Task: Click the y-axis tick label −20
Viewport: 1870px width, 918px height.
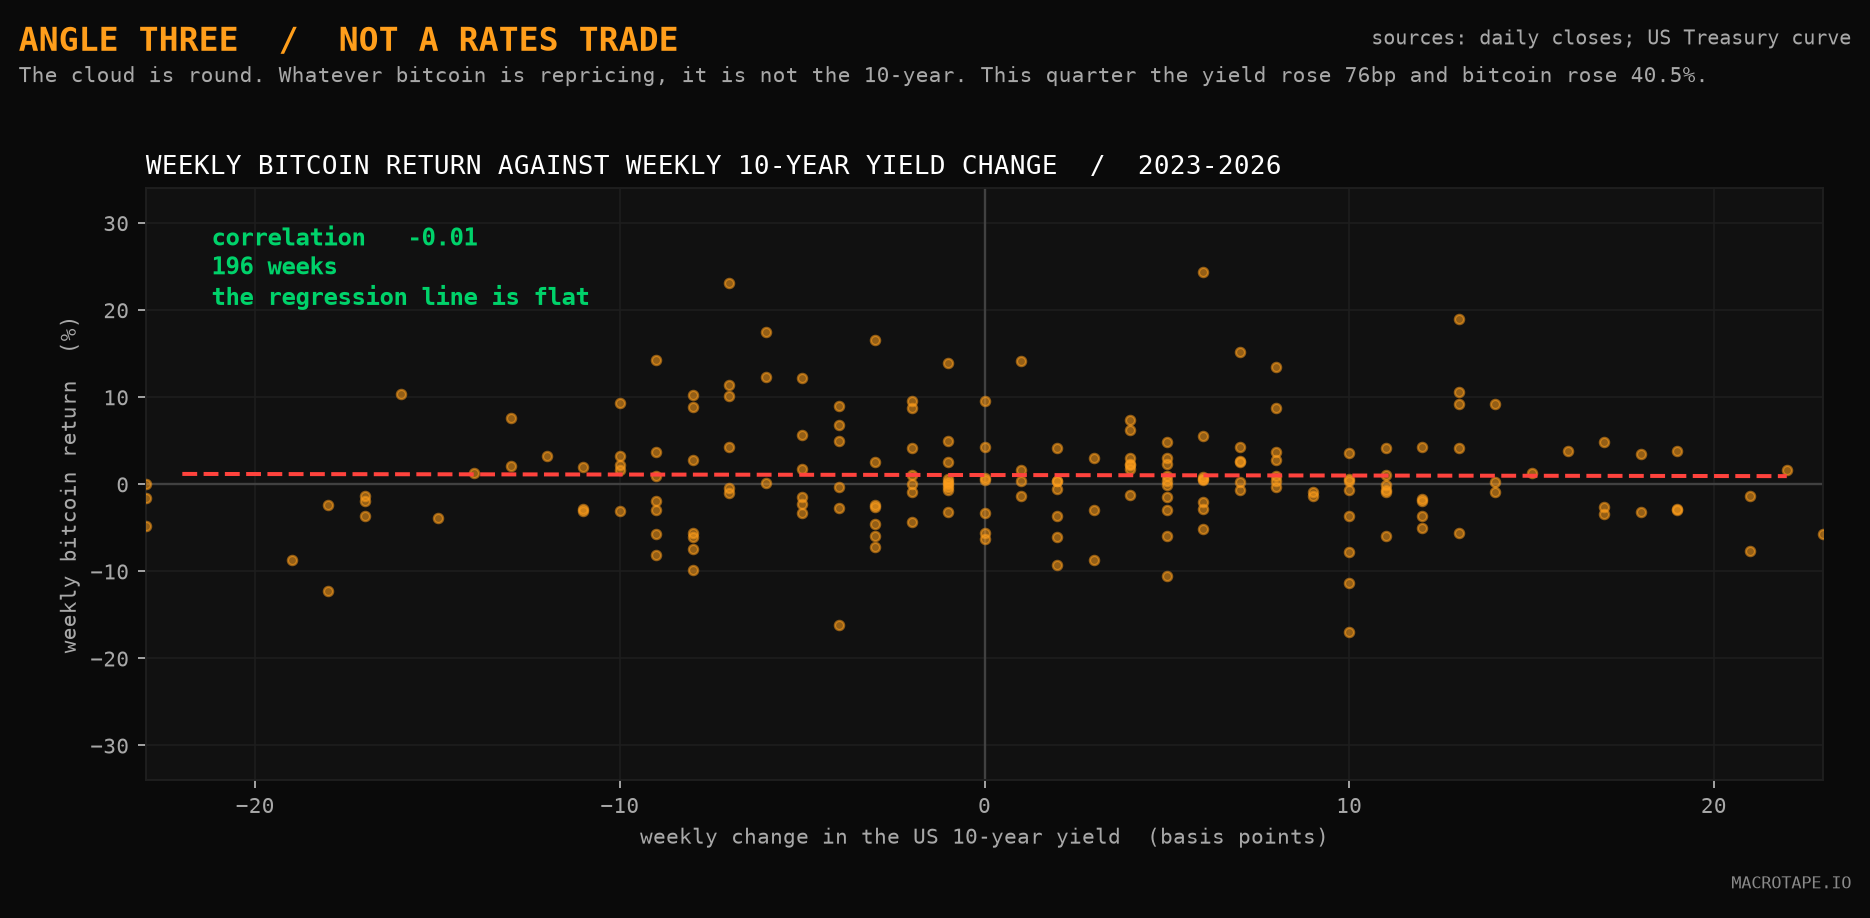Action: point(110,659)
